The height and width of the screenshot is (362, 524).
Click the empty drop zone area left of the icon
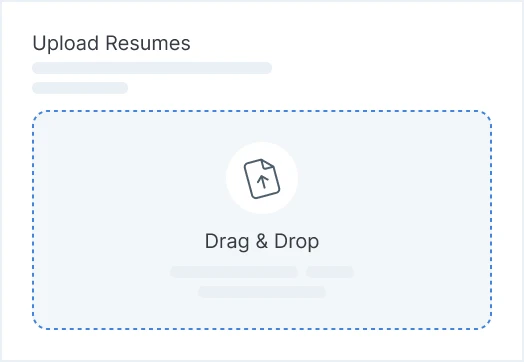(129, 178)
